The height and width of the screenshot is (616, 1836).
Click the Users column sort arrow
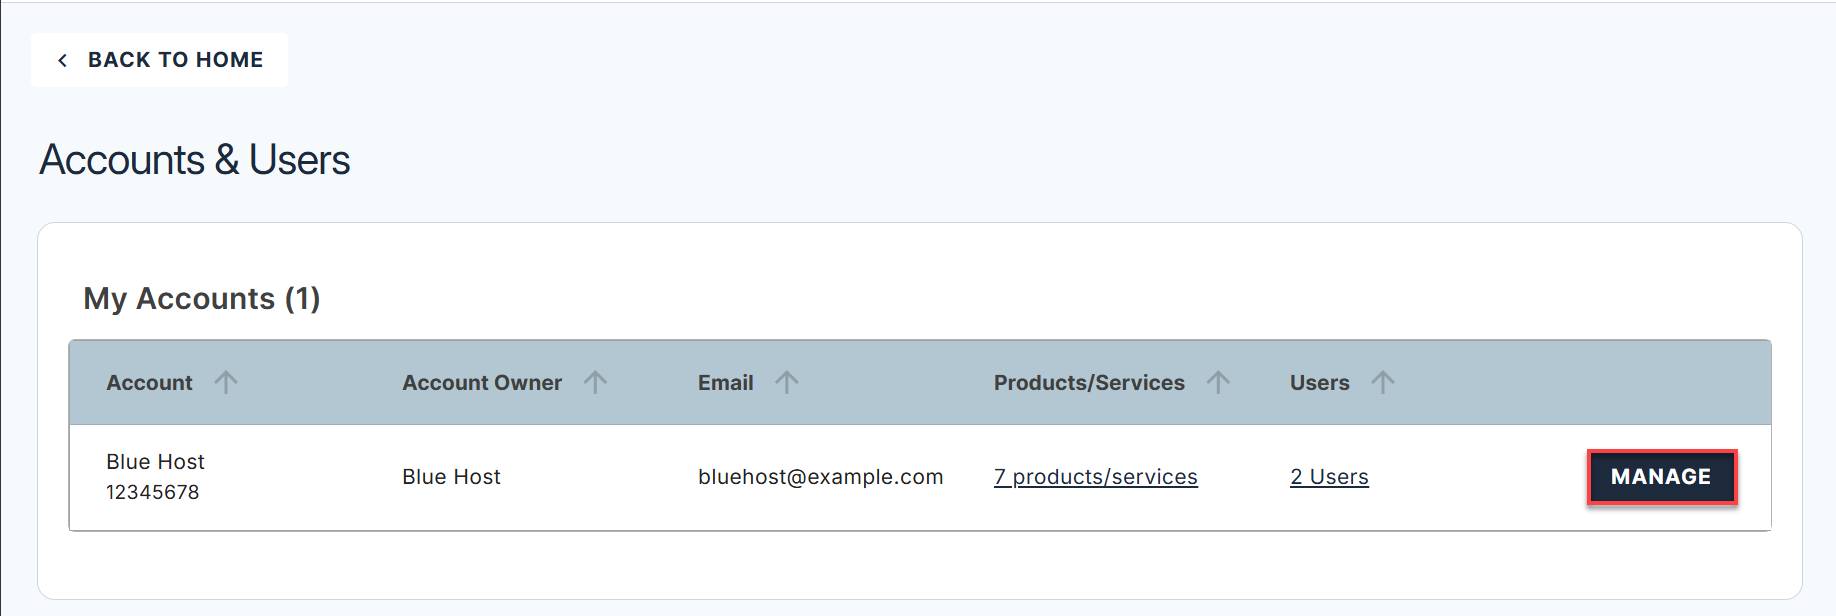(x=1383, y=381)
